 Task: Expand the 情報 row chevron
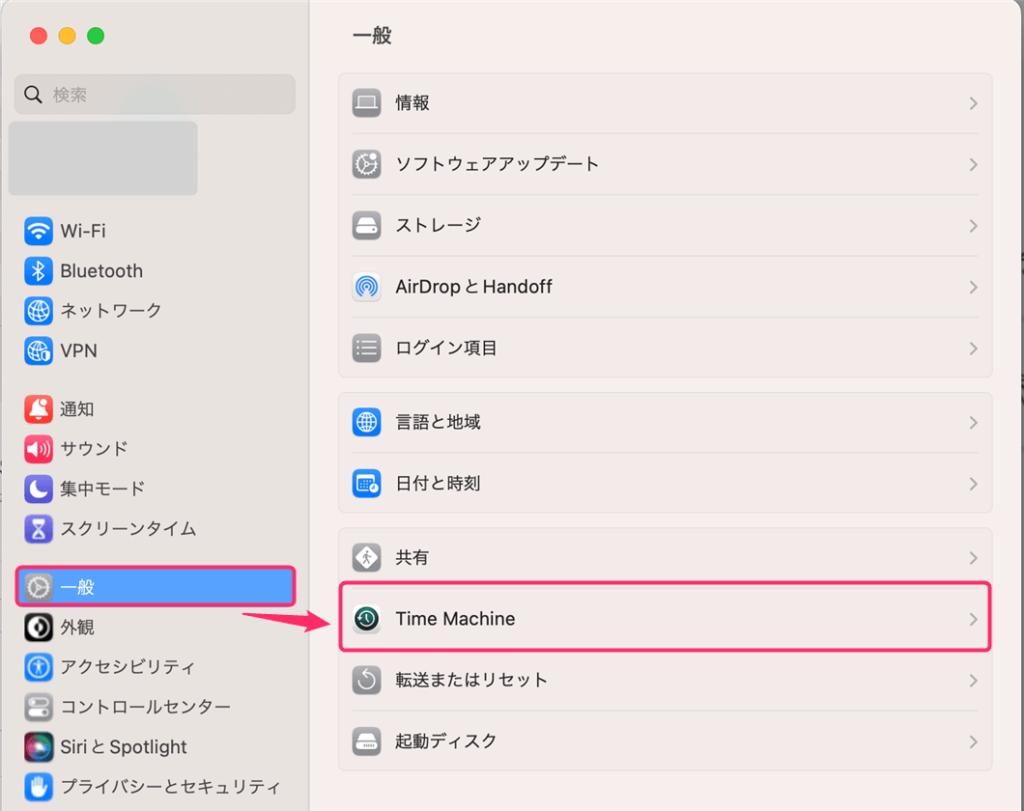(x=971, y=103)
